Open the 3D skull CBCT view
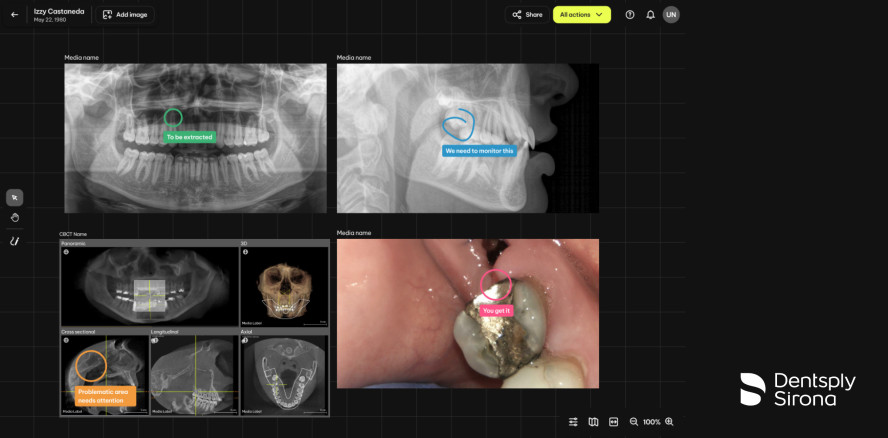This screenshot has width=888, height=438. (284, 287)
